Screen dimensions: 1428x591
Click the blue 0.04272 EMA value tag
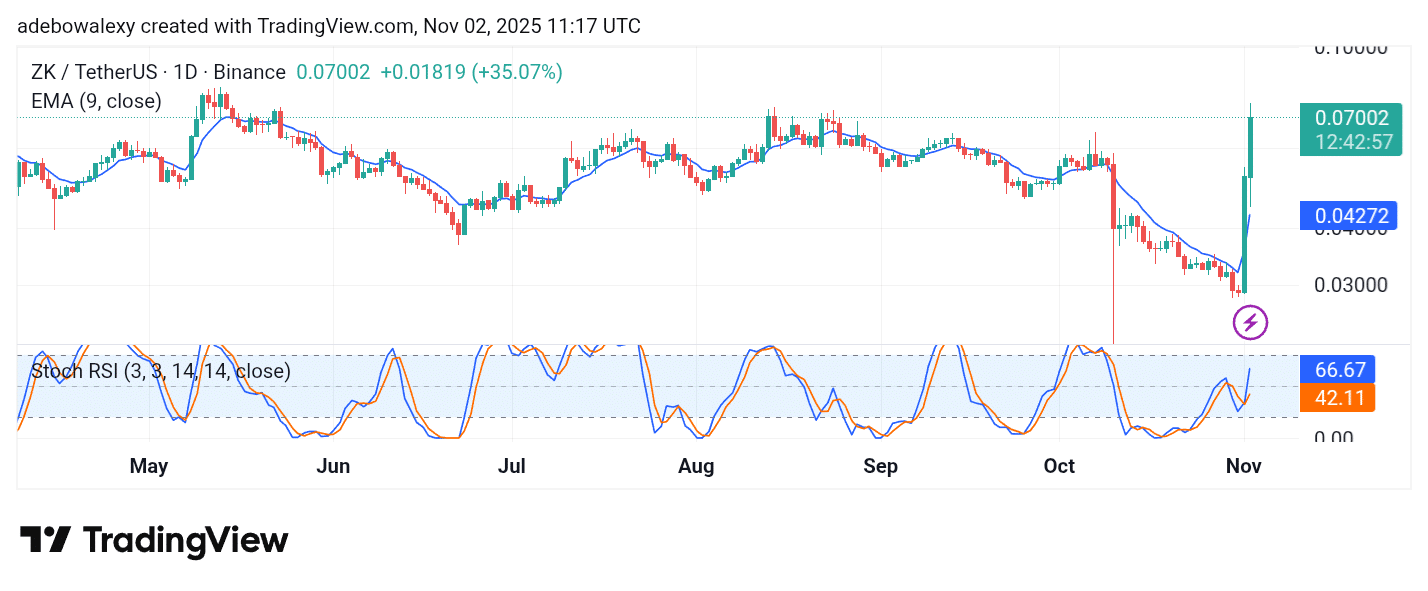1347,215
